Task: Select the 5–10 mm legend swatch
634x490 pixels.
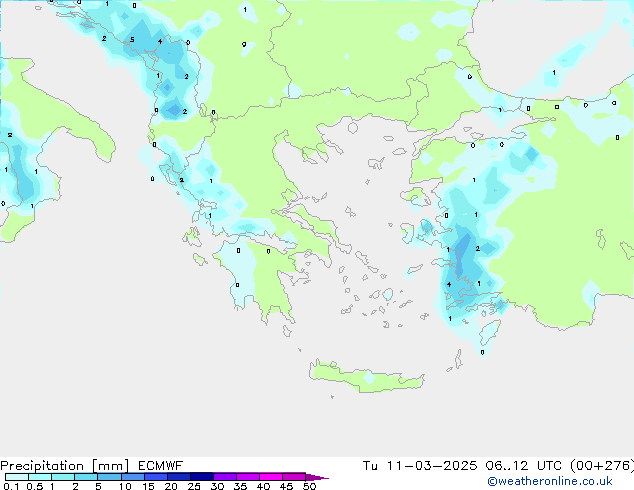Action: click(x=109, y=477)
